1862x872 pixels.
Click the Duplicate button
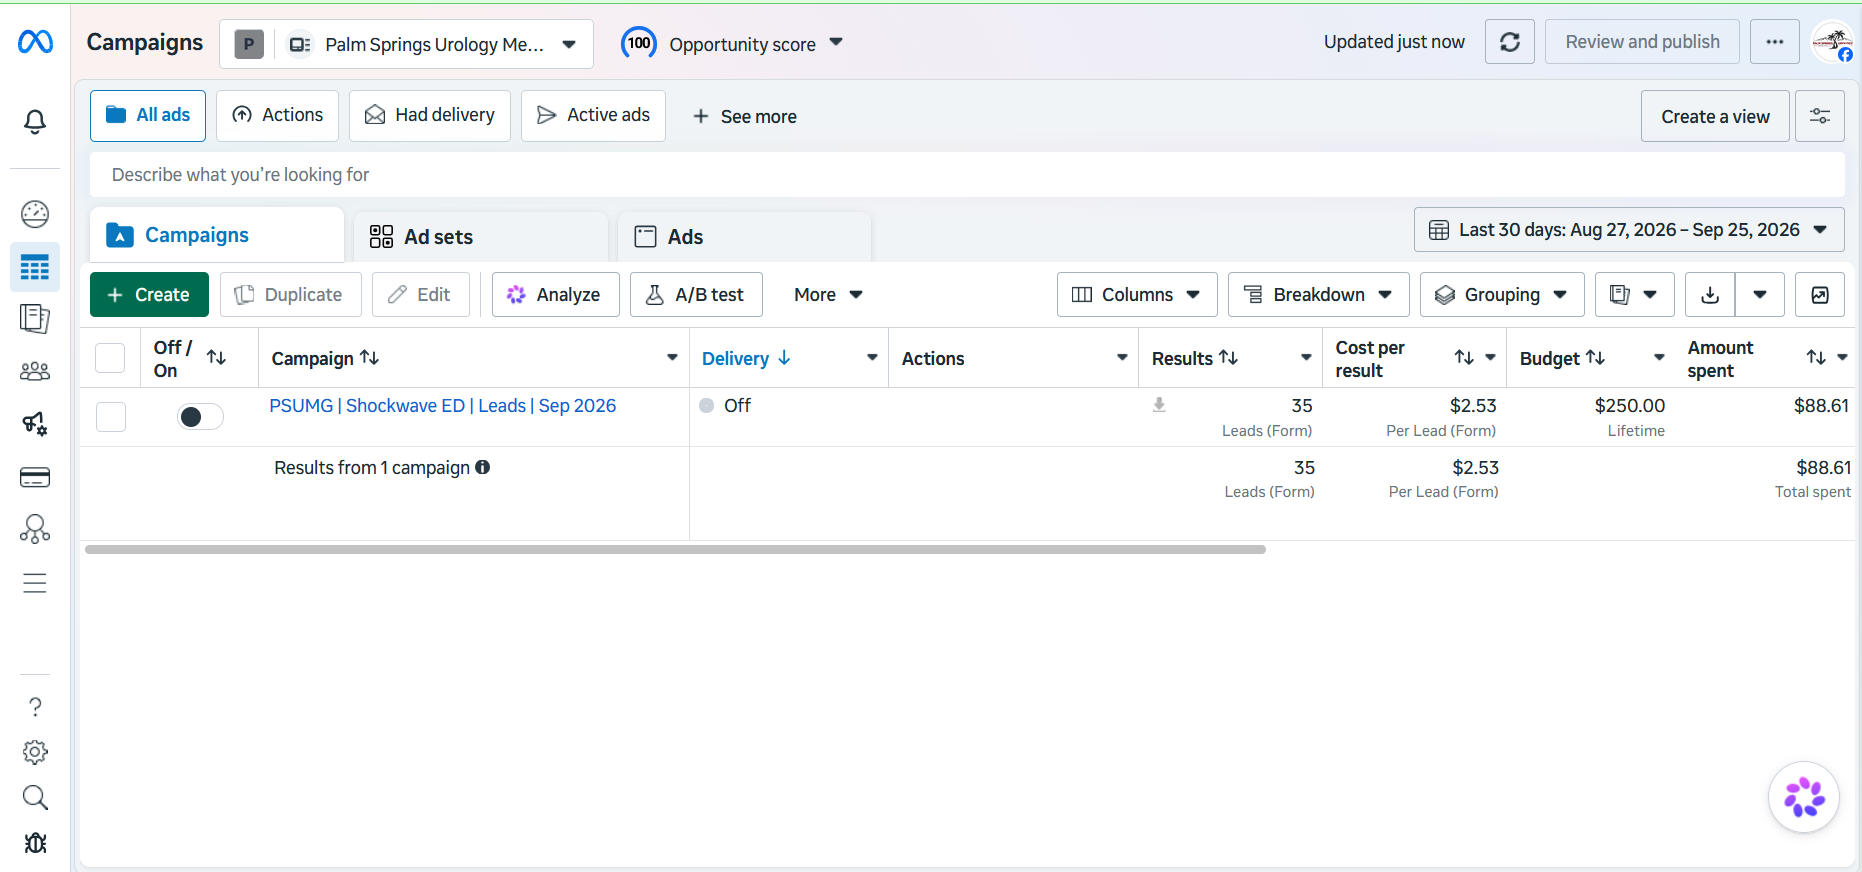[290, 295]
